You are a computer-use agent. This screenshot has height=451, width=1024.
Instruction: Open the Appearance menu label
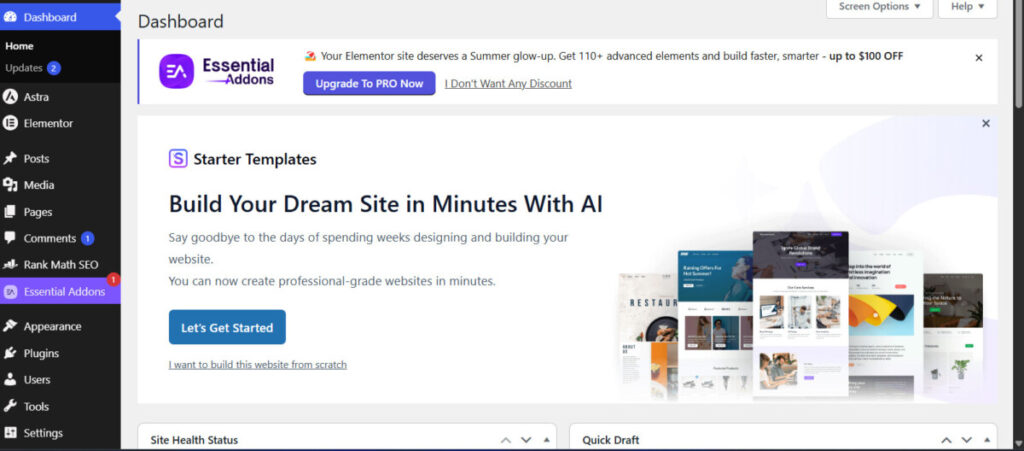point(52,326)
